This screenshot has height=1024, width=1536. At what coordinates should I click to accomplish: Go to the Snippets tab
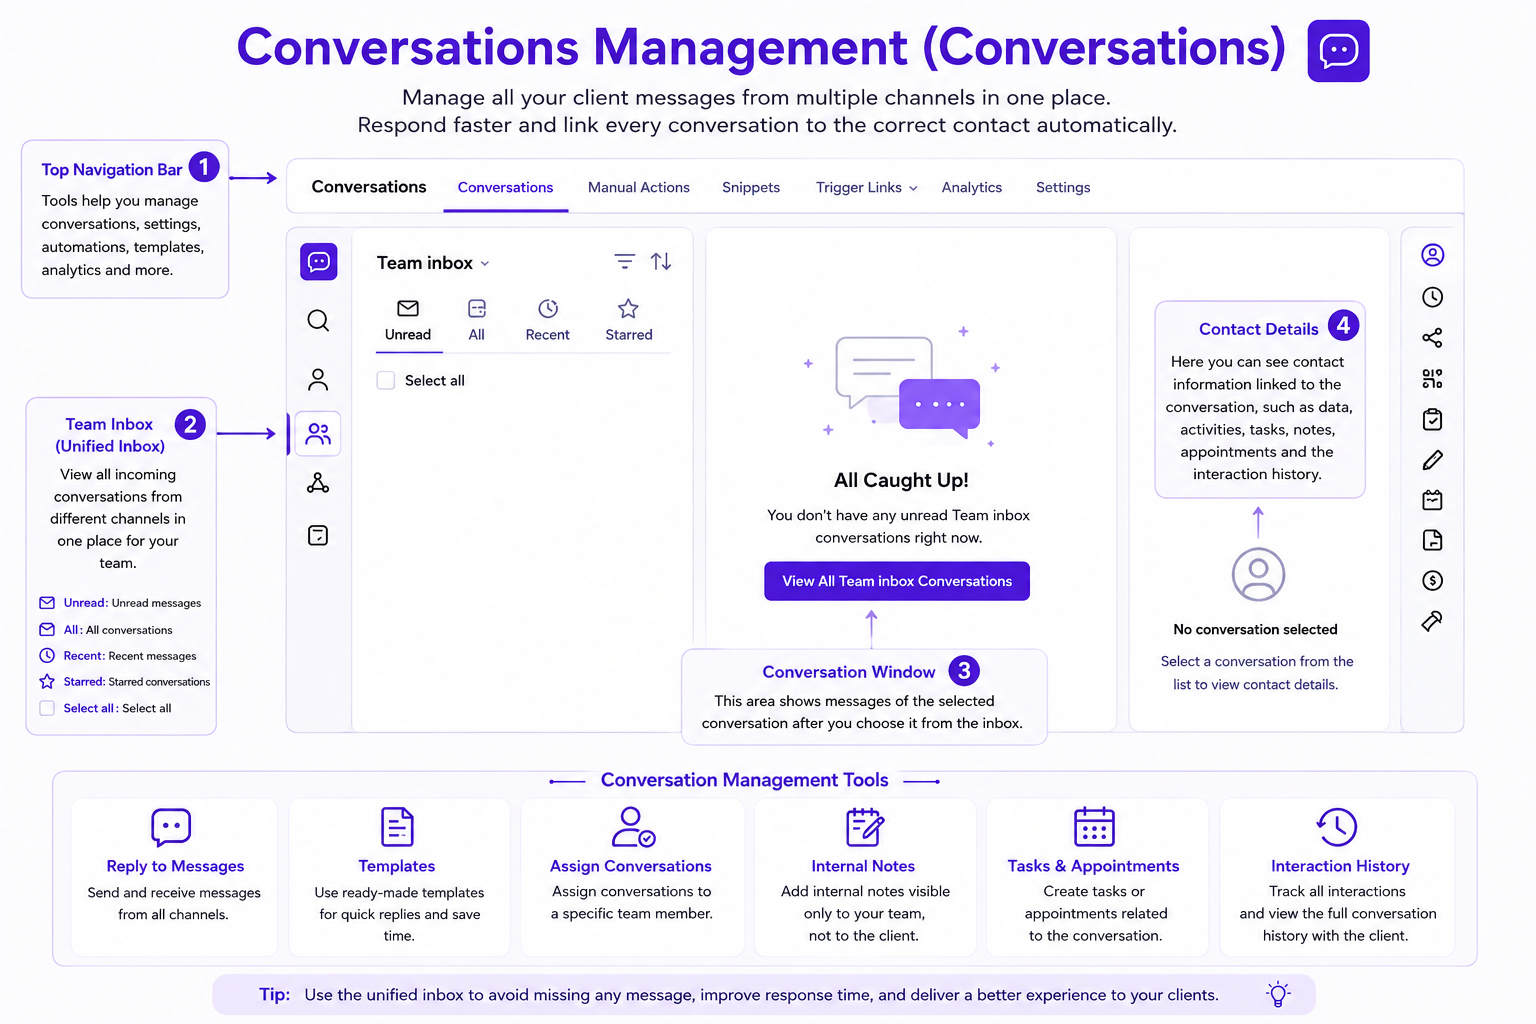(x=751, y=187)
